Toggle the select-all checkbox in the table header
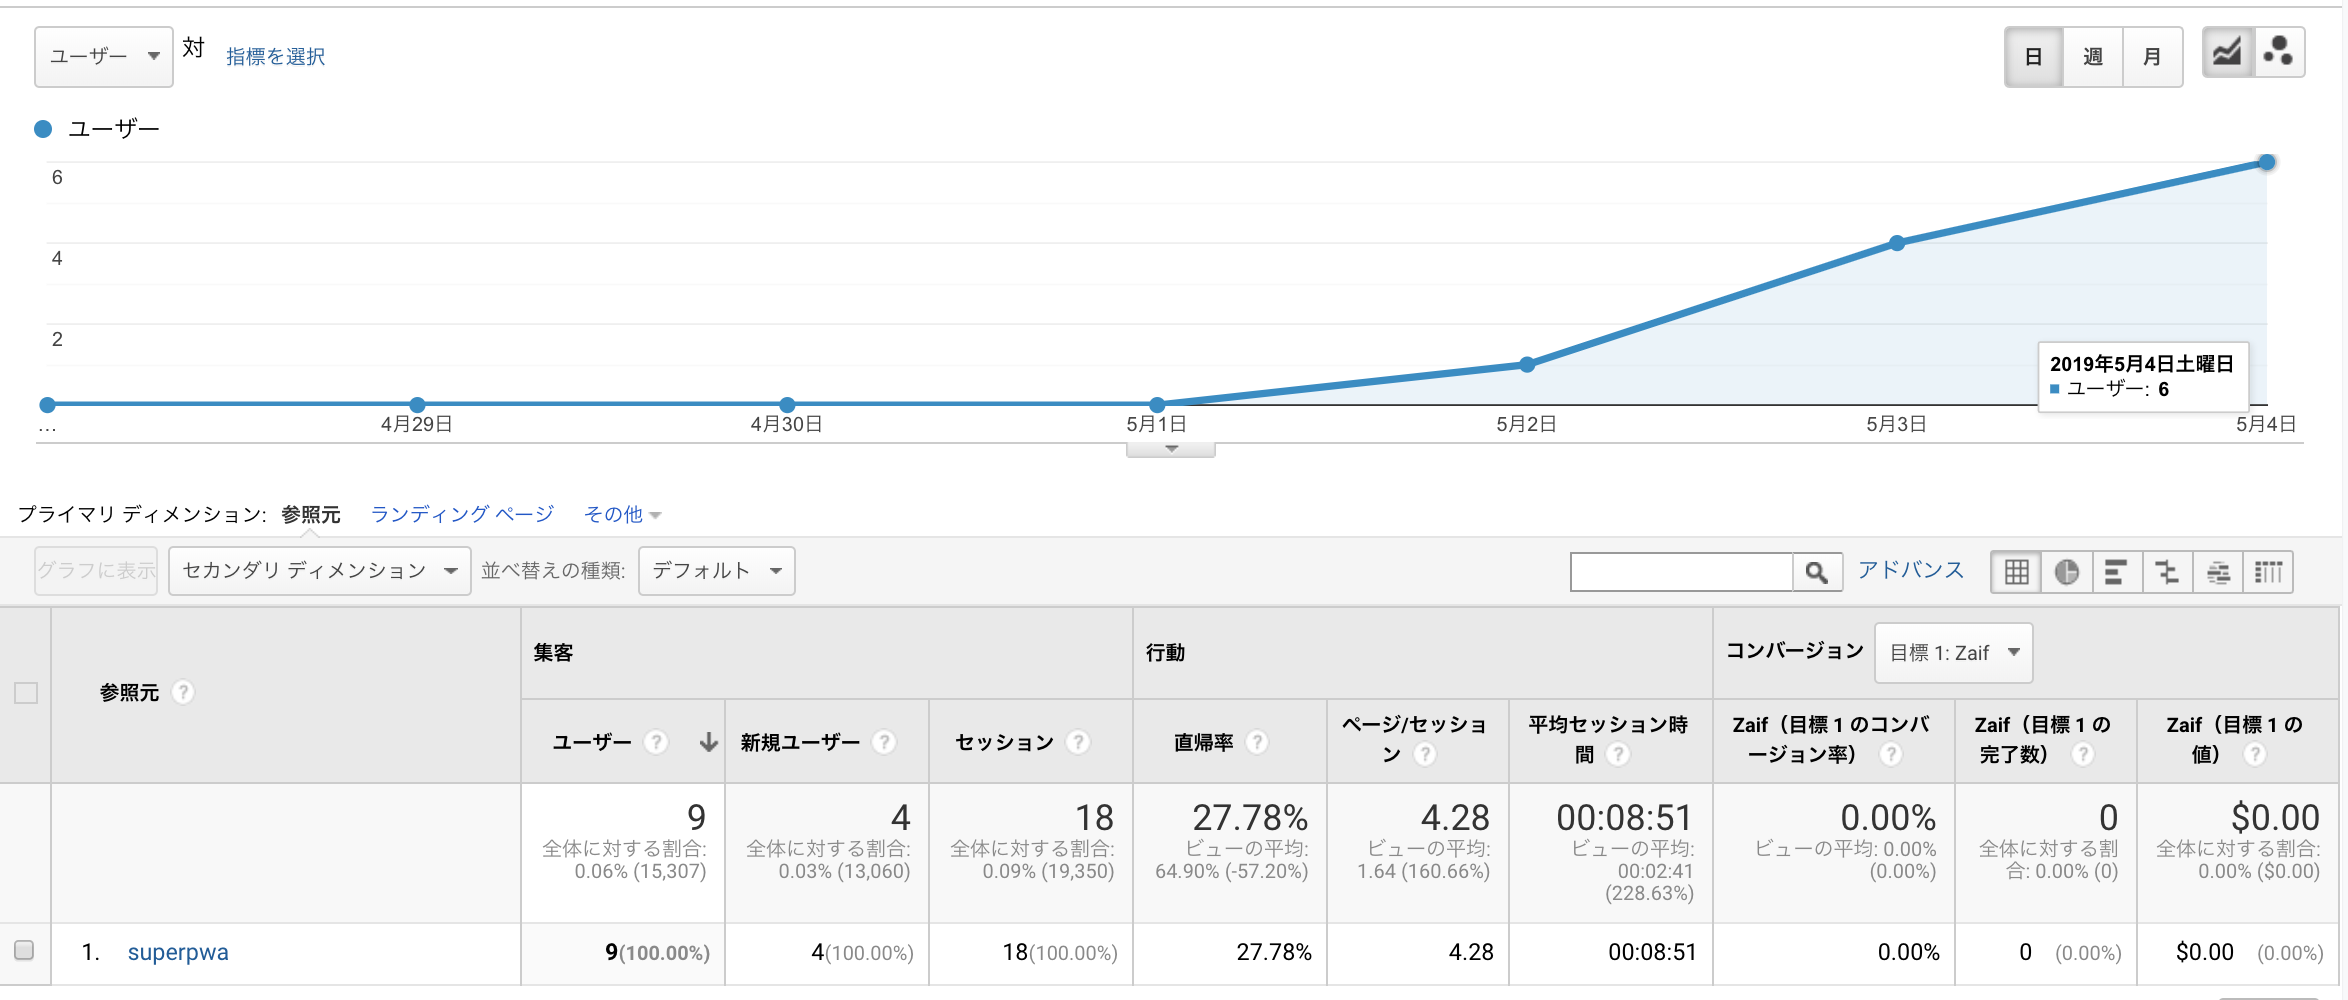 click(x=24, y=692)
